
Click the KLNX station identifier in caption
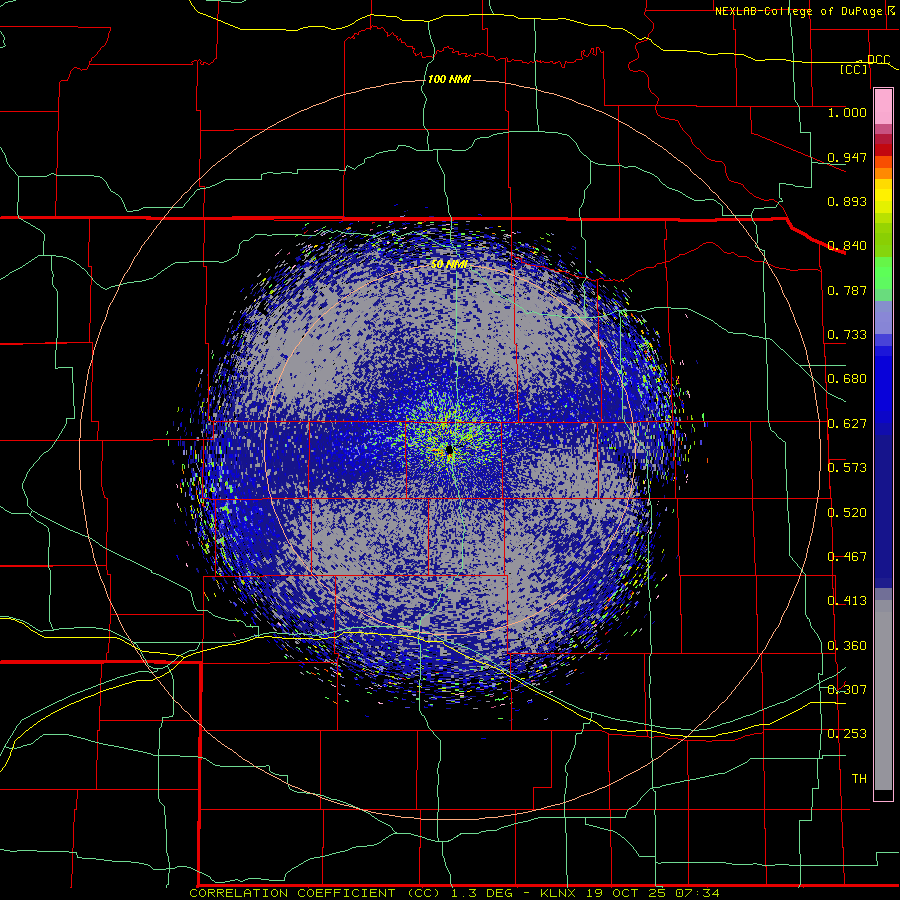coord(557,893)
